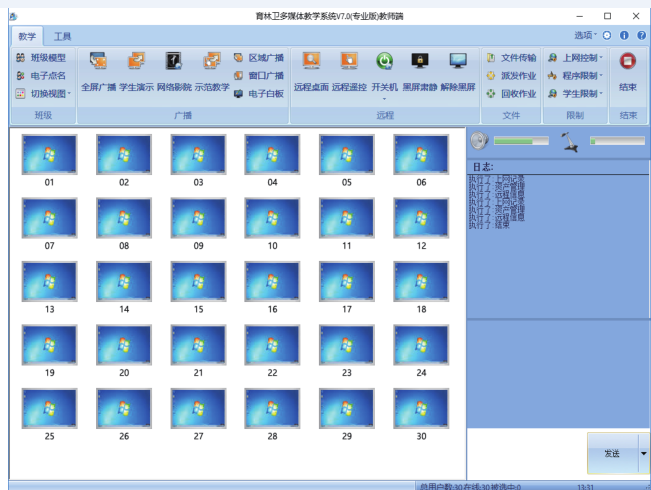Activate 黑屏肃静 black screen silence
This screenshot has height=490, width=651.
(420, 71)
